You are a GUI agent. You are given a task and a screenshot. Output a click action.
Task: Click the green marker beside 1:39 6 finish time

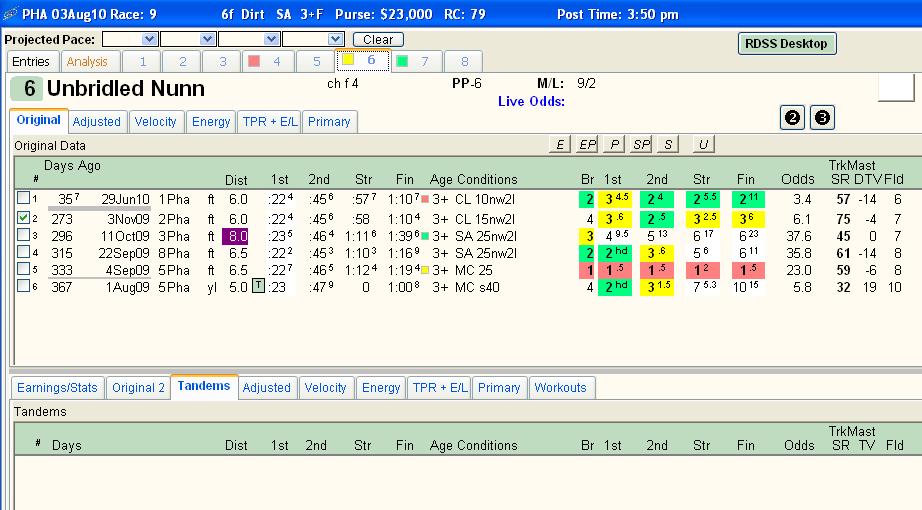tap(425, 236)
